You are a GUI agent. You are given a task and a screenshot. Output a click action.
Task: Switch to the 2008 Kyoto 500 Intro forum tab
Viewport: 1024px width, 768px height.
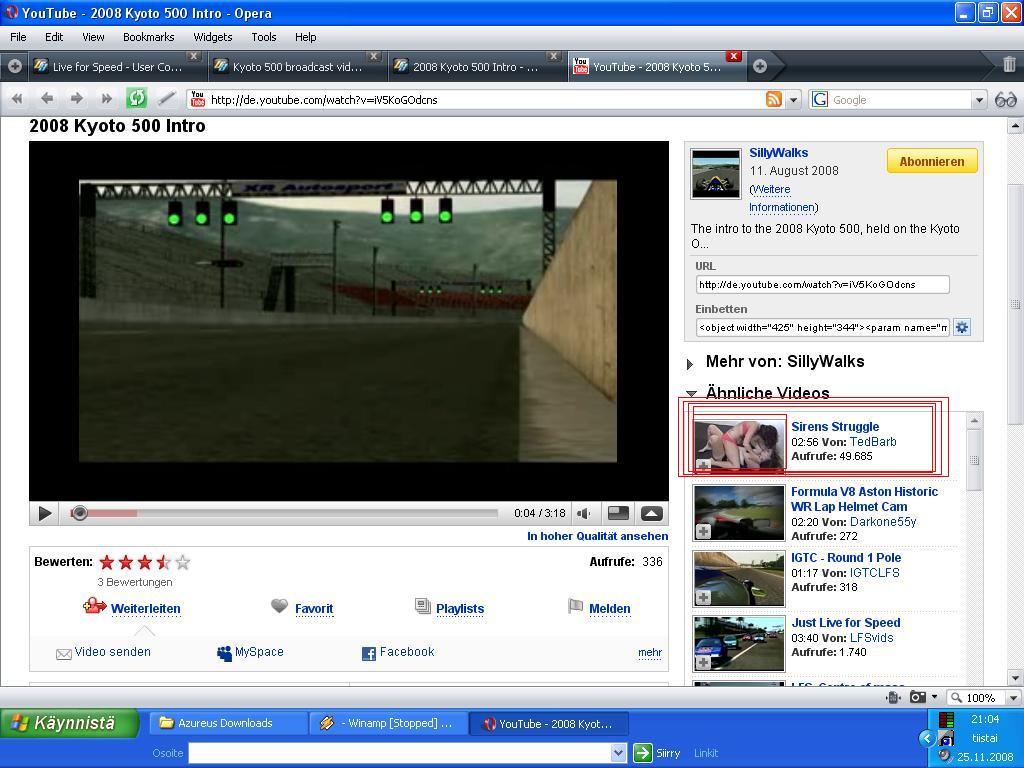point(477,67)
